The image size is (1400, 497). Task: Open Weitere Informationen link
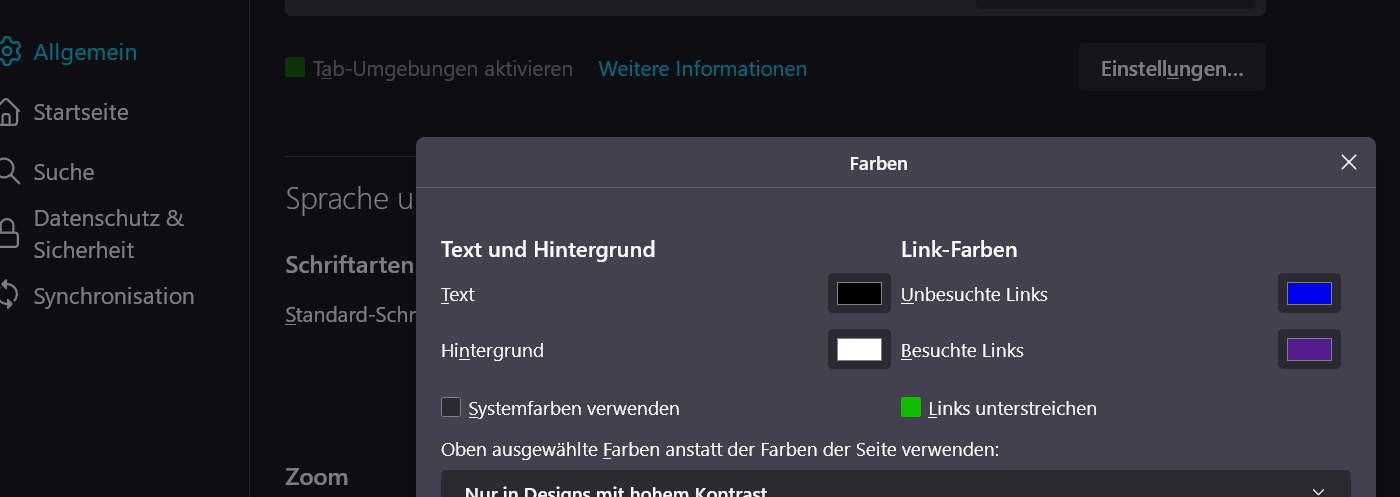click(702, 69)
